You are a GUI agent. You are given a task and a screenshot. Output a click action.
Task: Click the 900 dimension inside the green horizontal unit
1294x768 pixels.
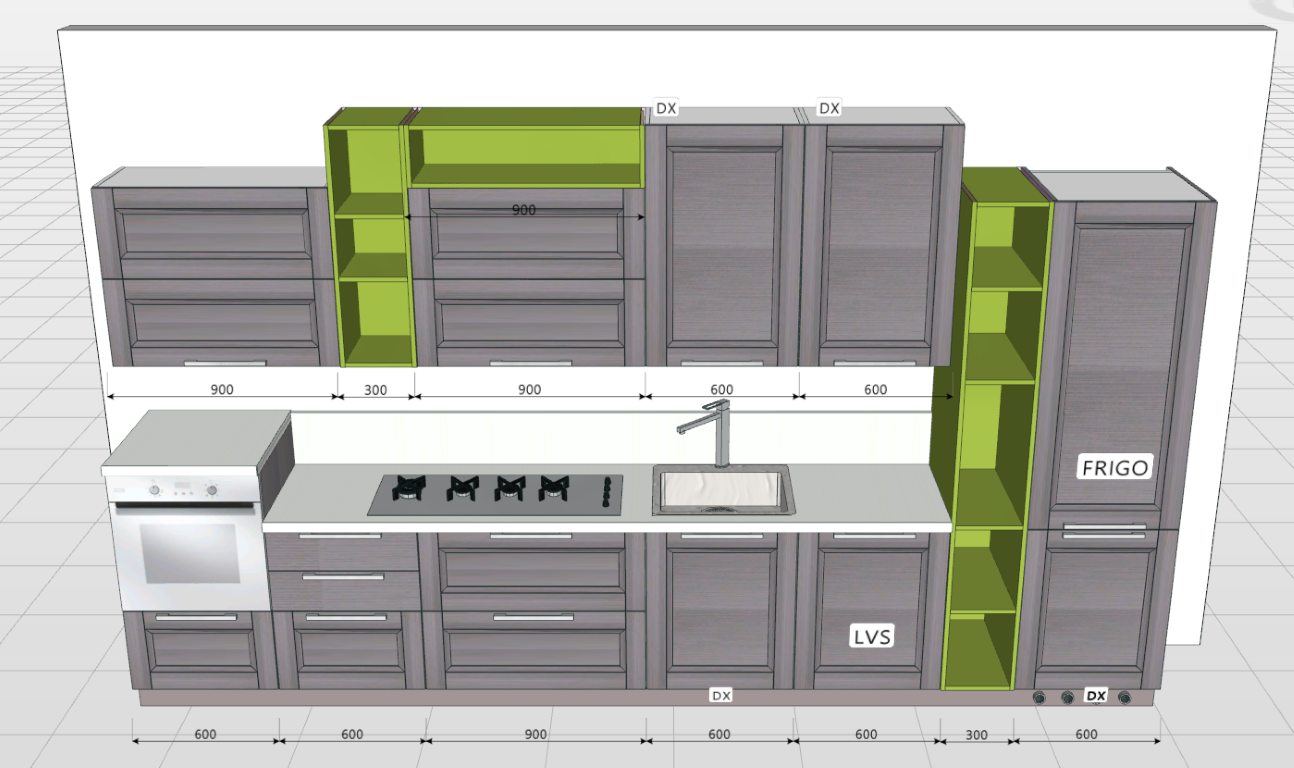(524, 210)
